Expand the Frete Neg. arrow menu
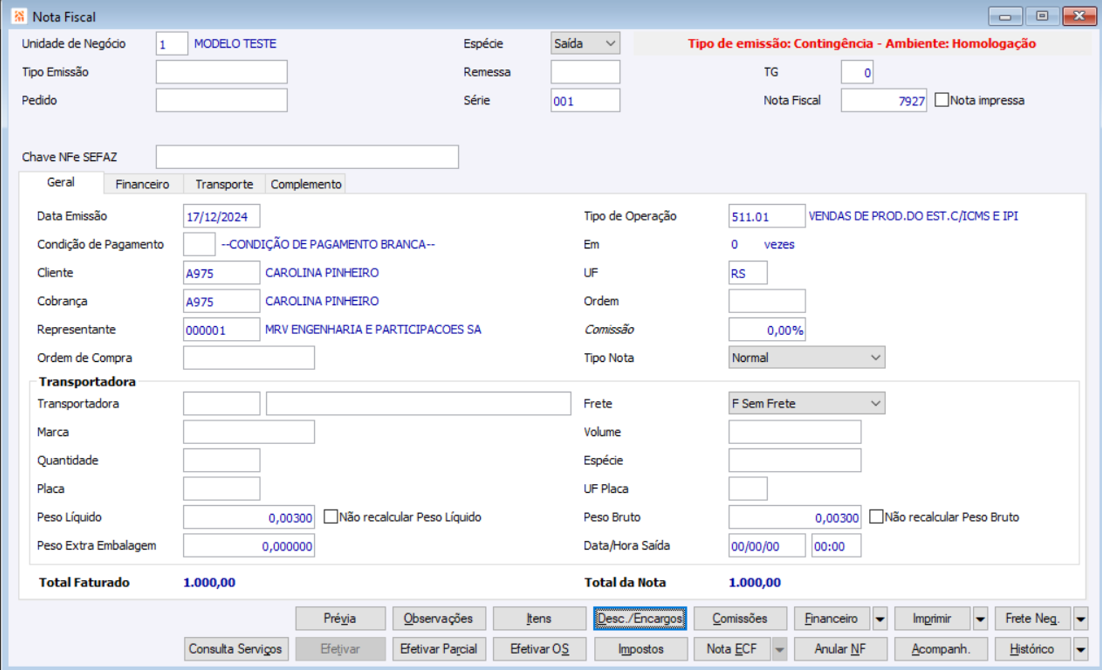Image resolution: width=1102 pixels, height=670 pixels. 1081,619
